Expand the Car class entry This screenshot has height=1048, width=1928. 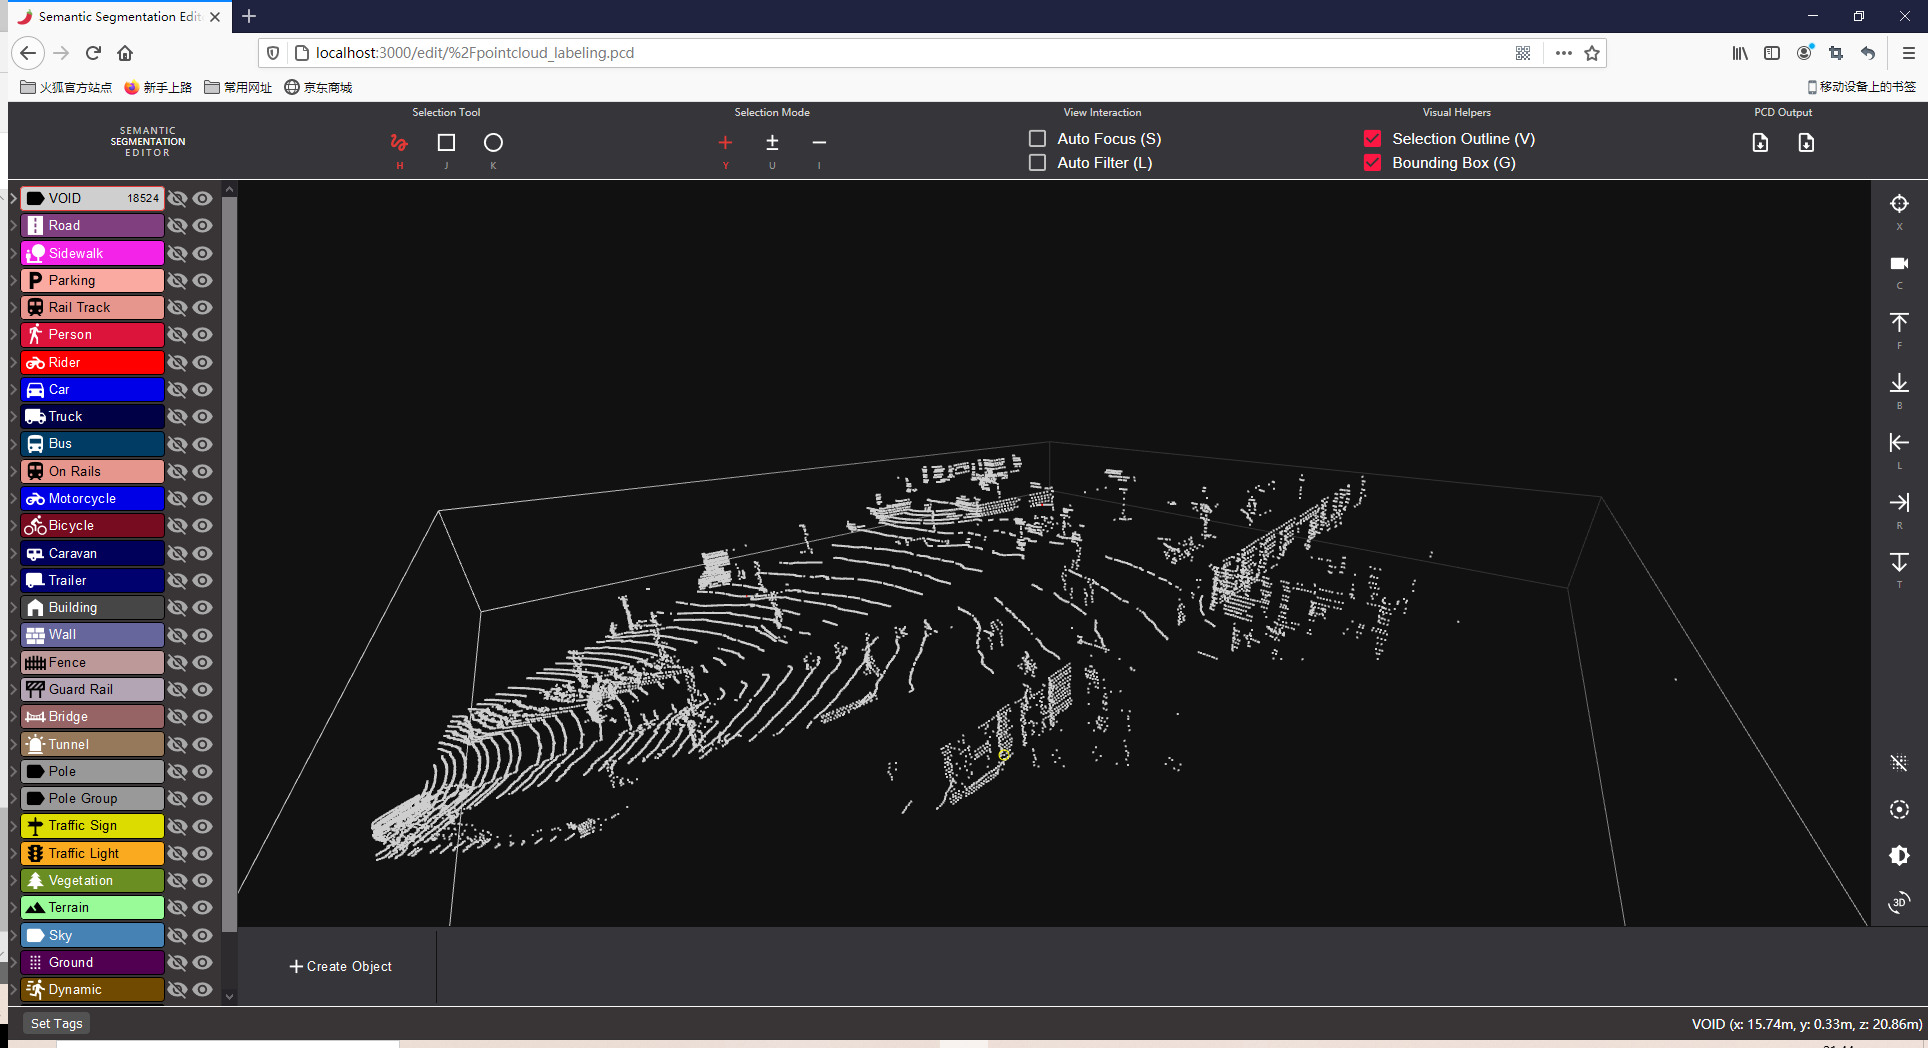click(x=10, y=389)
